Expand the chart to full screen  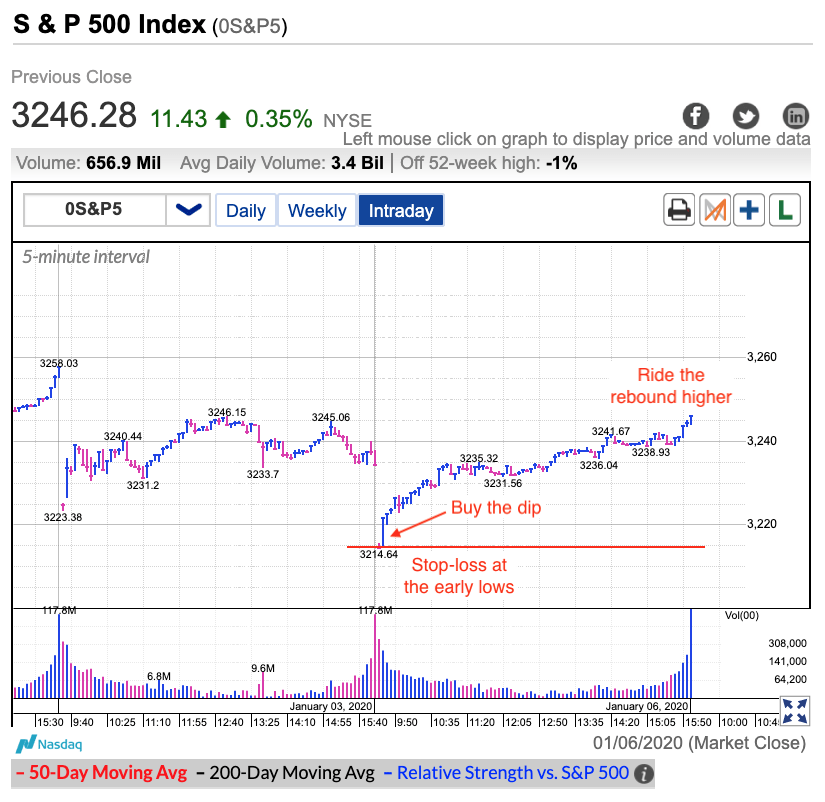pyautogui.click(x=794, y=711)
